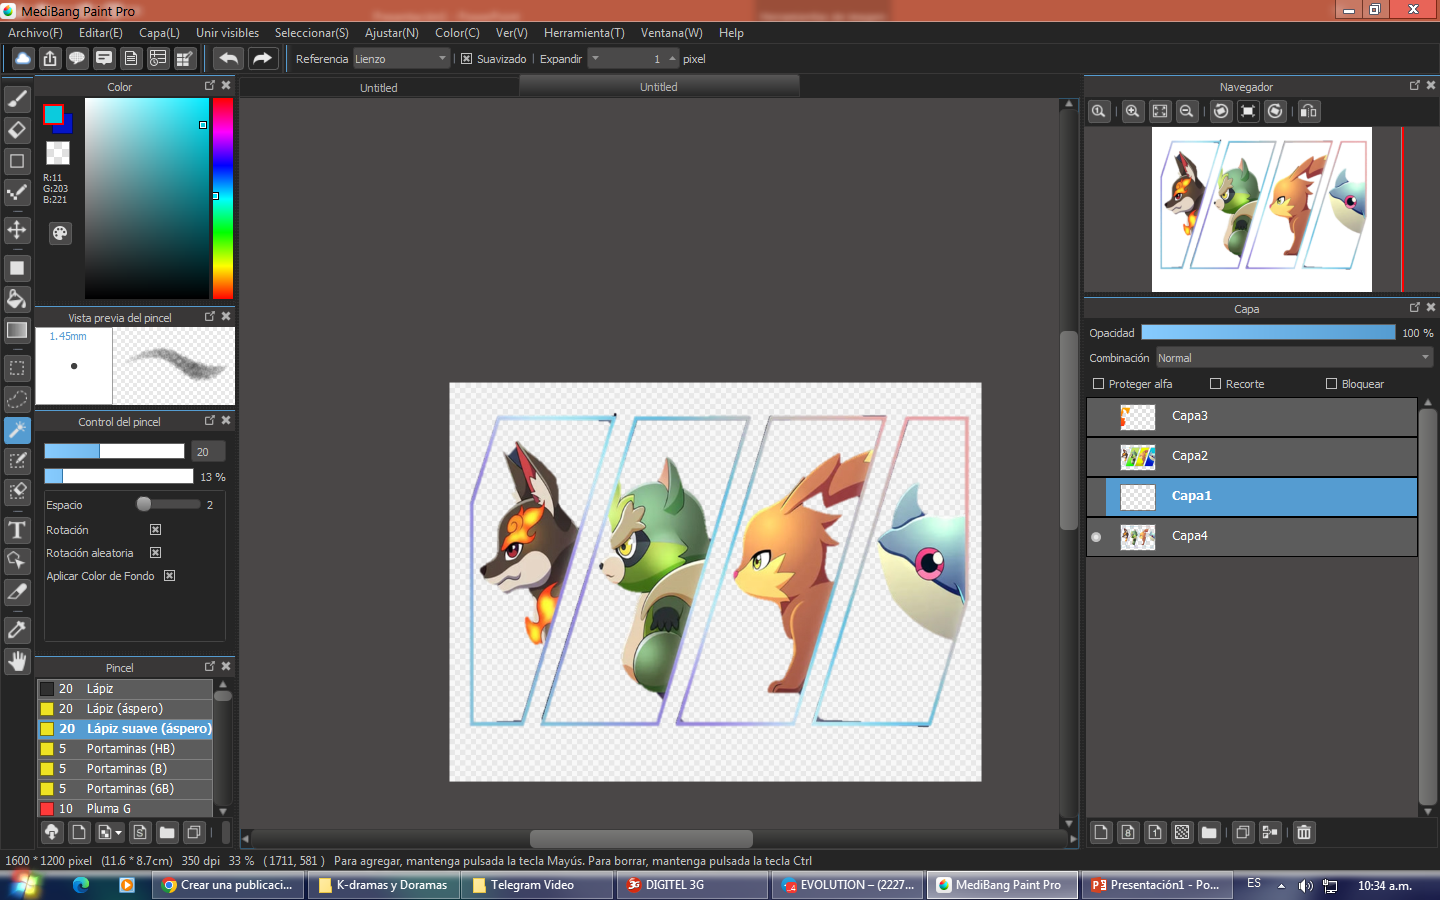Click Unir visibles in menu bar
This screenshot has height=900, width=1440.
[227, 33]
